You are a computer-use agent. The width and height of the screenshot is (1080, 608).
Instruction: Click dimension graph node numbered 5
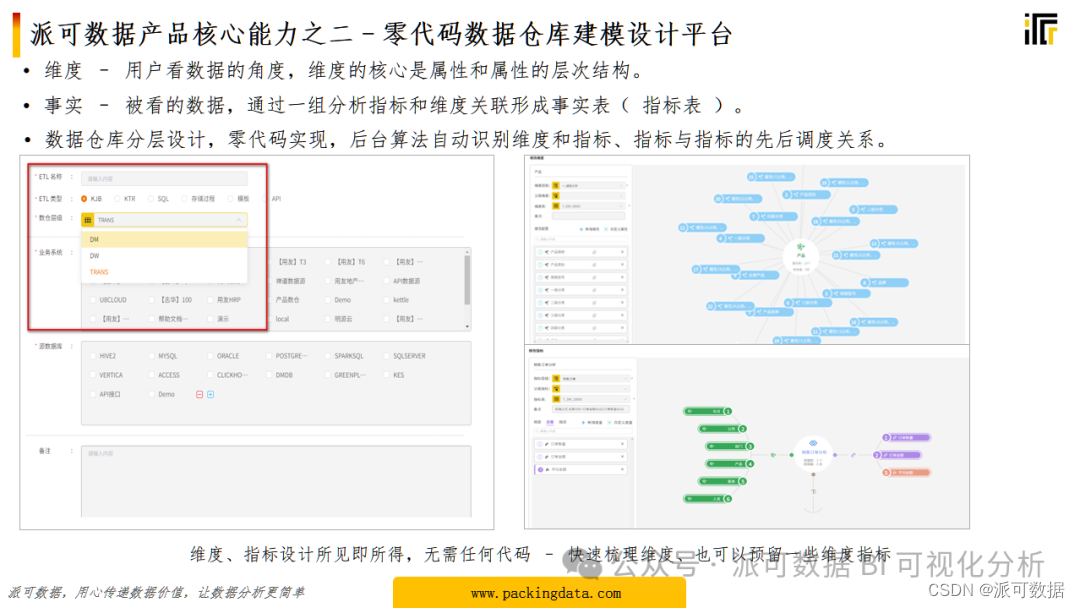(873, 209)
